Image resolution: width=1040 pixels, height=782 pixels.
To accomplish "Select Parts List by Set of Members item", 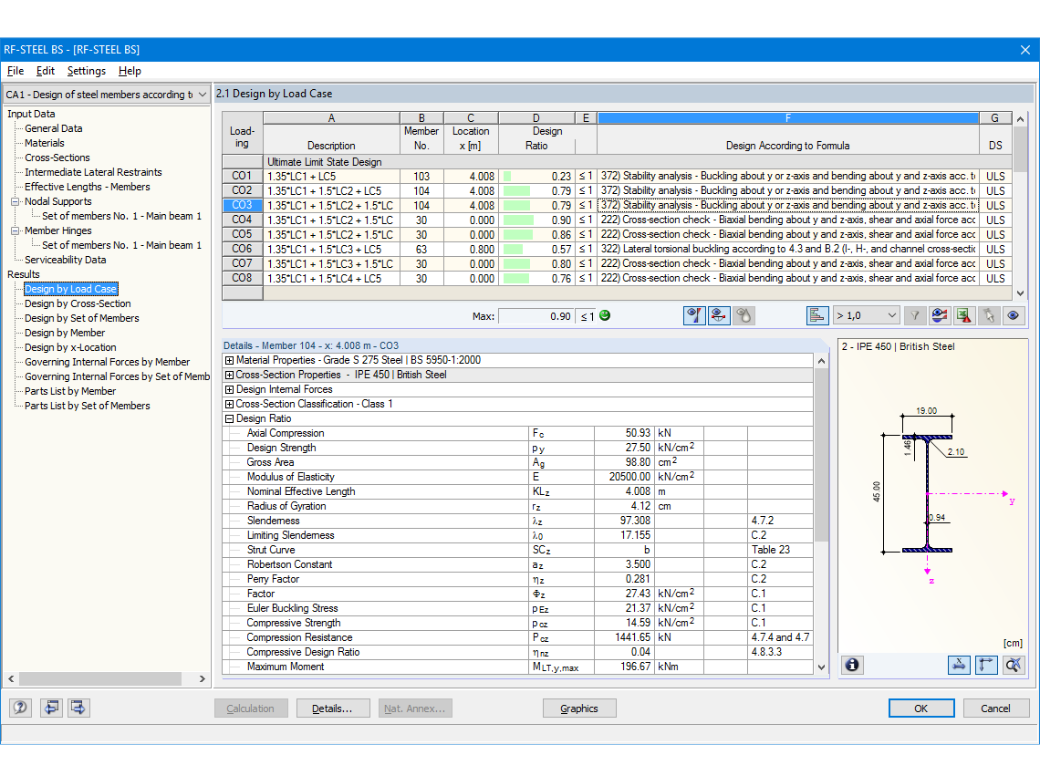I will pos(87,406).
